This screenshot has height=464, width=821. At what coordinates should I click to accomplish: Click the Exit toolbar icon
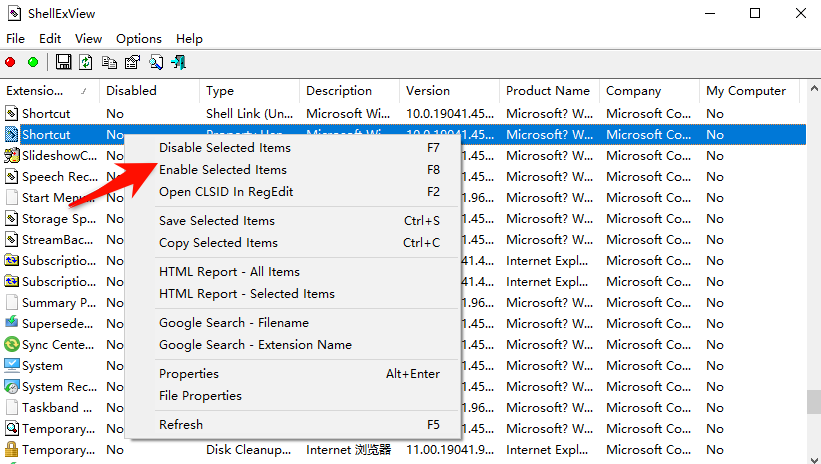pos(179,62)
